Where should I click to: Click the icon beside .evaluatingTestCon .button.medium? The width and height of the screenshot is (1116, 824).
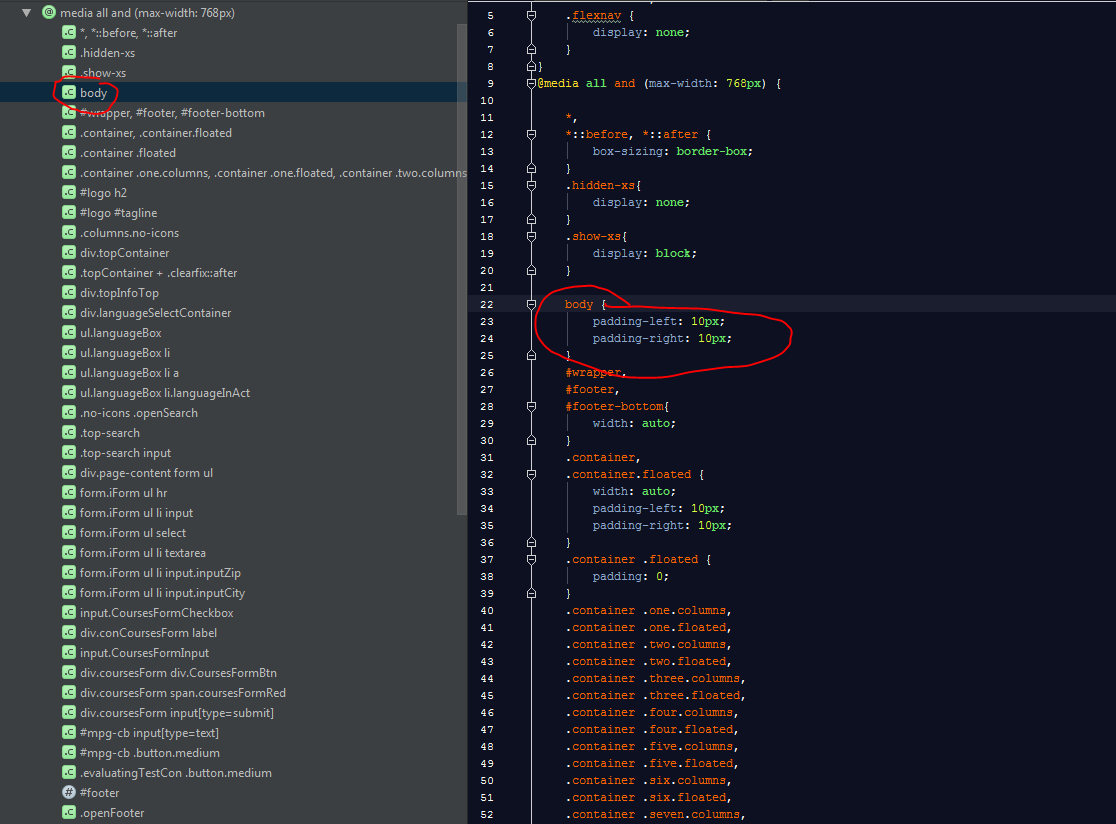[69, 772]
